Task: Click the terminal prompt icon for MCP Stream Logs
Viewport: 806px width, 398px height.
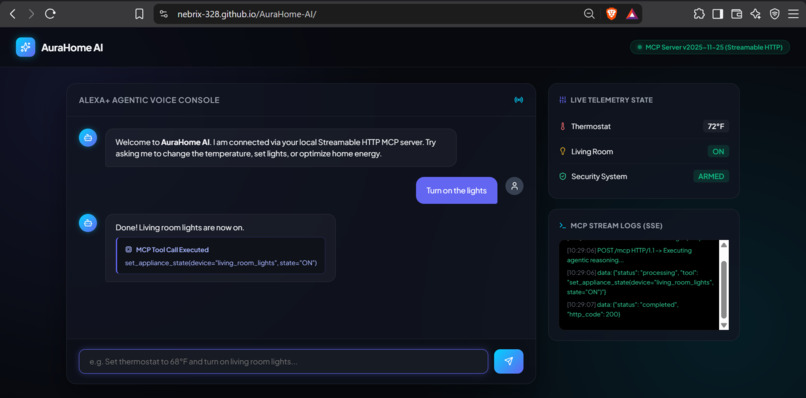Action: click(x=562, y=225)
